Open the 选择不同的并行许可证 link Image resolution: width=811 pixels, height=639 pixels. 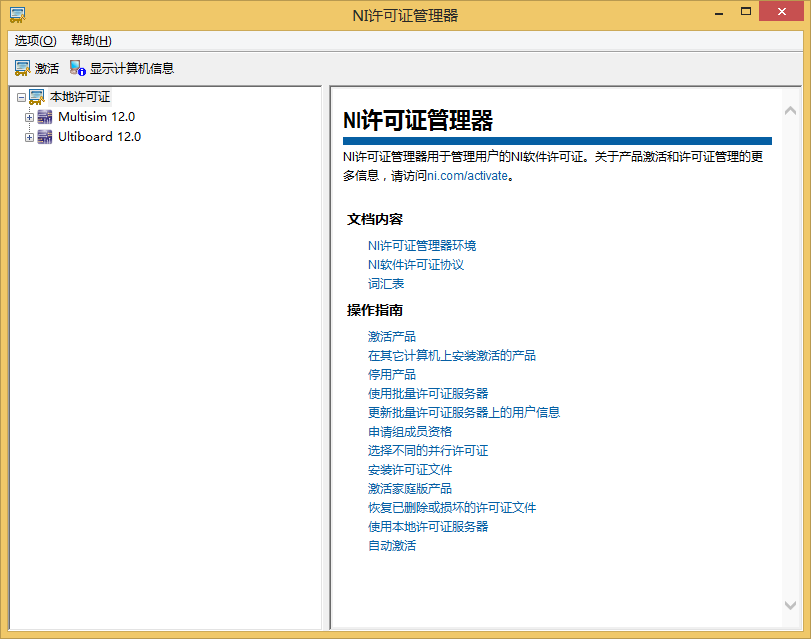pos(428,451)
